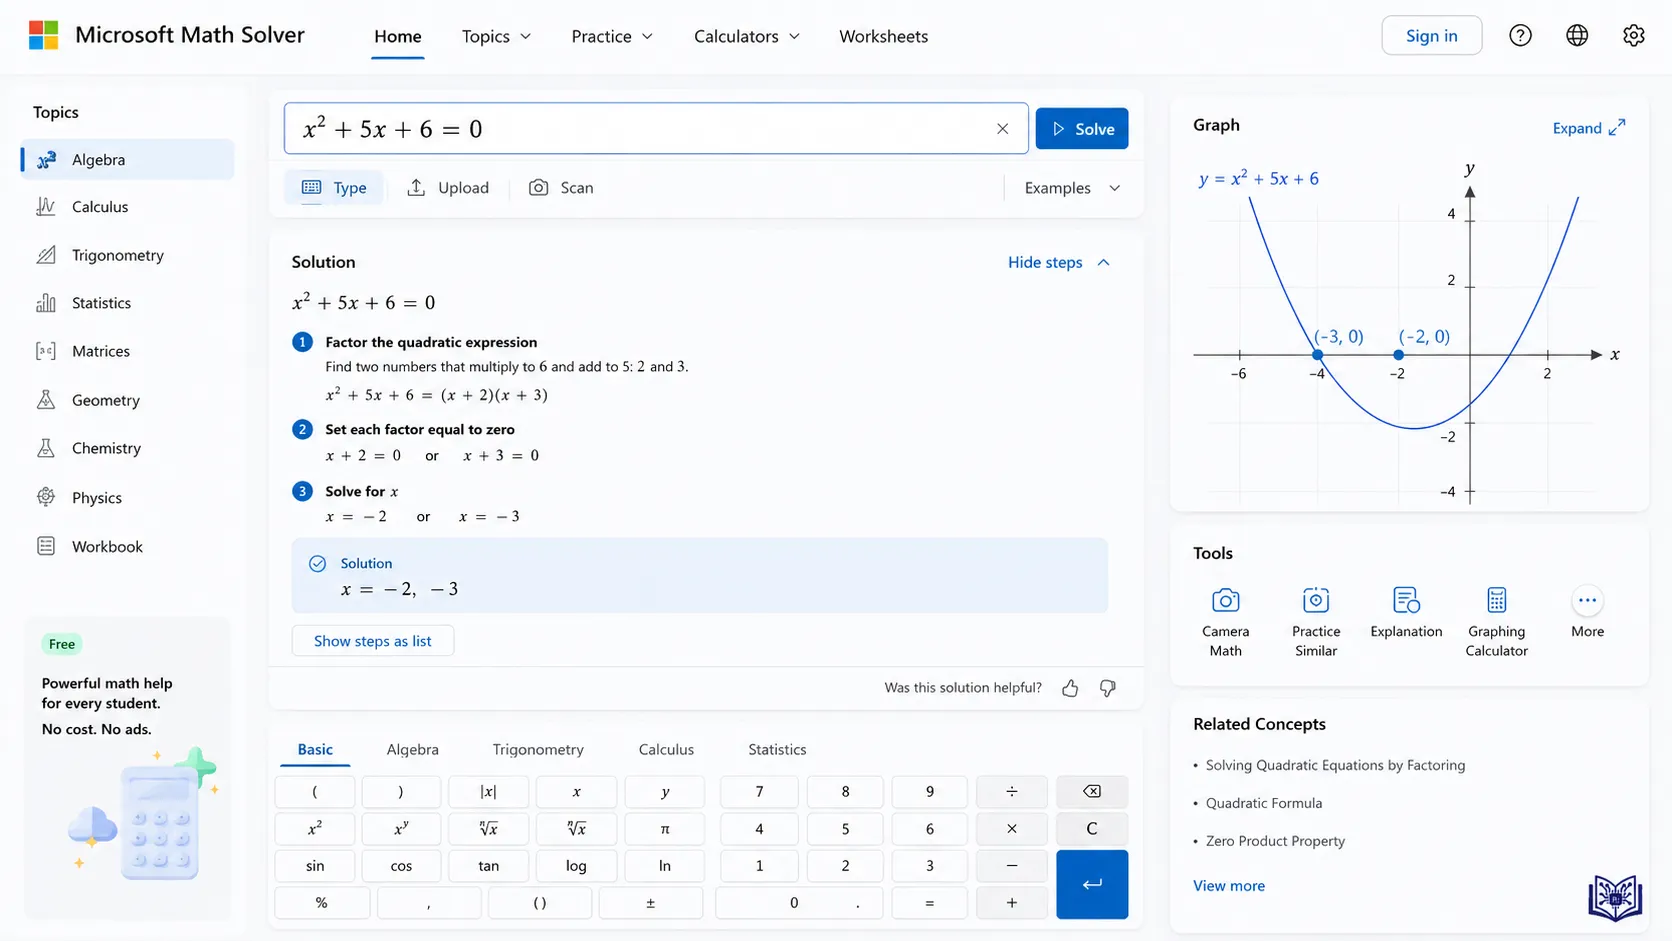Select the Basic keypad tab
The height and width of the screenshot is (941, 1672).
tap(315, 749)
